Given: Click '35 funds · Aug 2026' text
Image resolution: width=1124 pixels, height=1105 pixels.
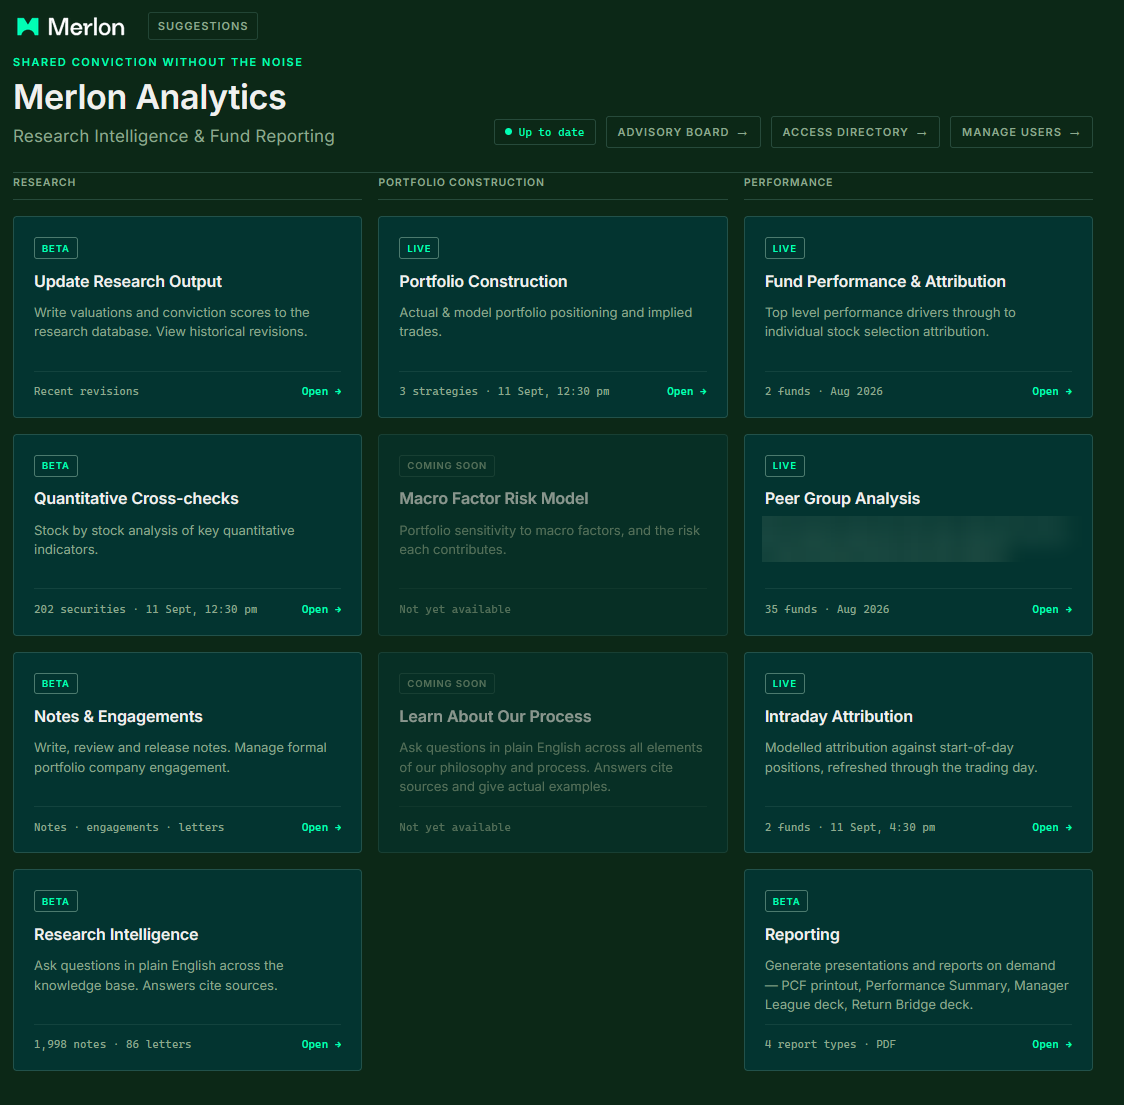Looking at the screenshot, I should [827, 610].
